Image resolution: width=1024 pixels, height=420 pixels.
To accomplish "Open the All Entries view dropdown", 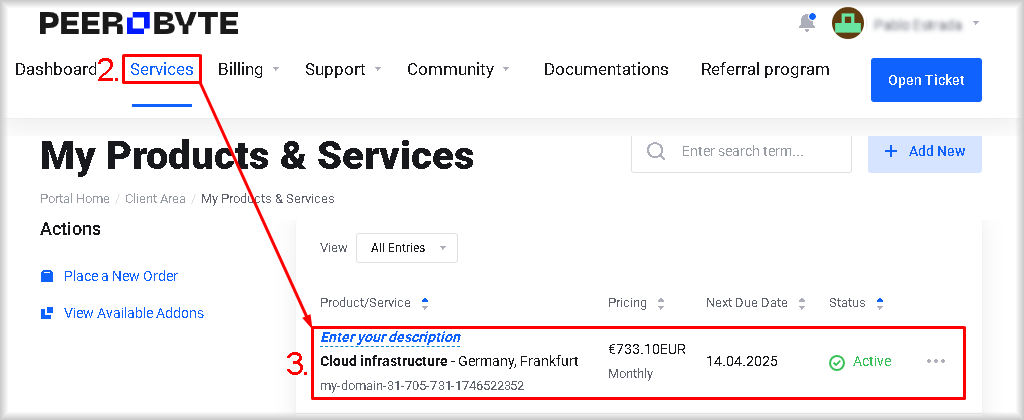I will (406, 248).
